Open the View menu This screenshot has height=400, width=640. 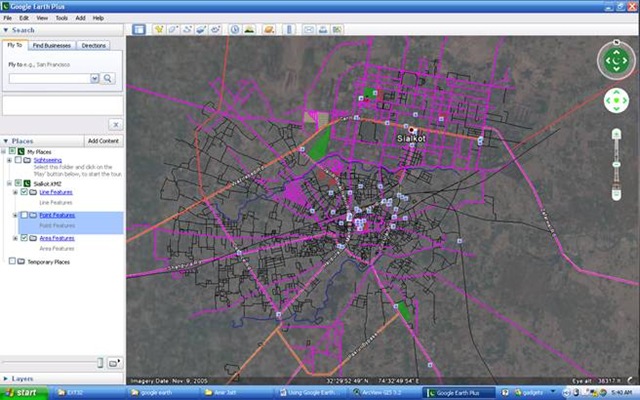click(x=42, y=18)
